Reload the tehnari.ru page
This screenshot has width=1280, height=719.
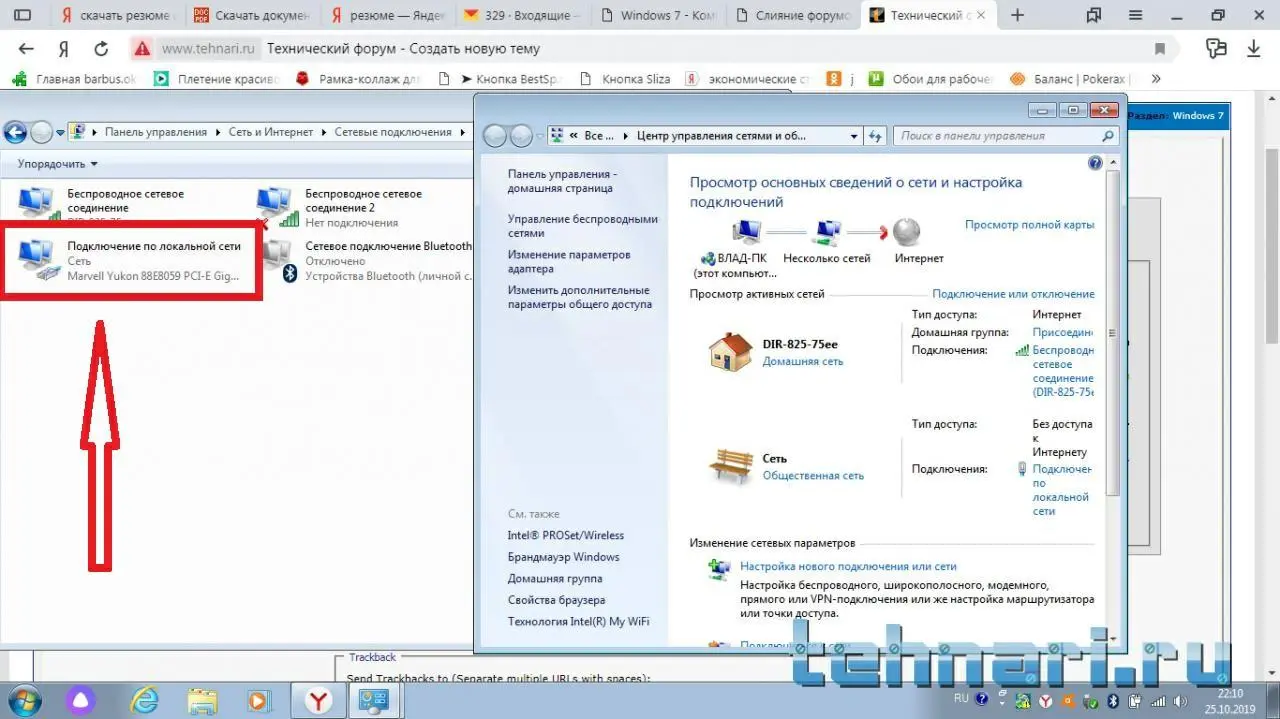click(x=101, y=49)
